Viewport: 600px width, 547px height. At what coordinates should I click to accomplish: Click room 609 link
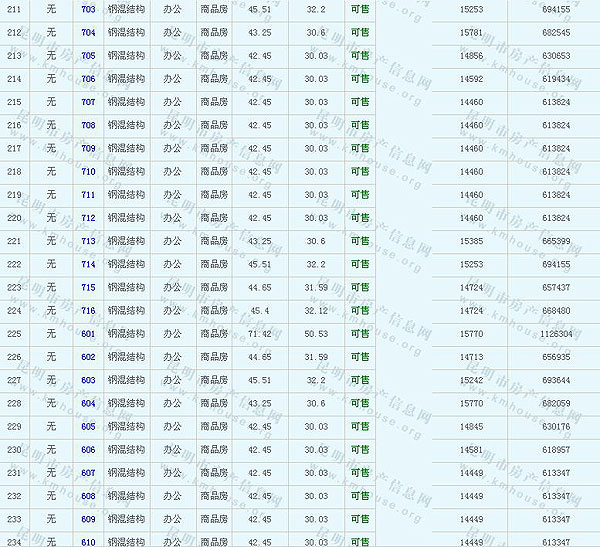[x=88, y=519]
